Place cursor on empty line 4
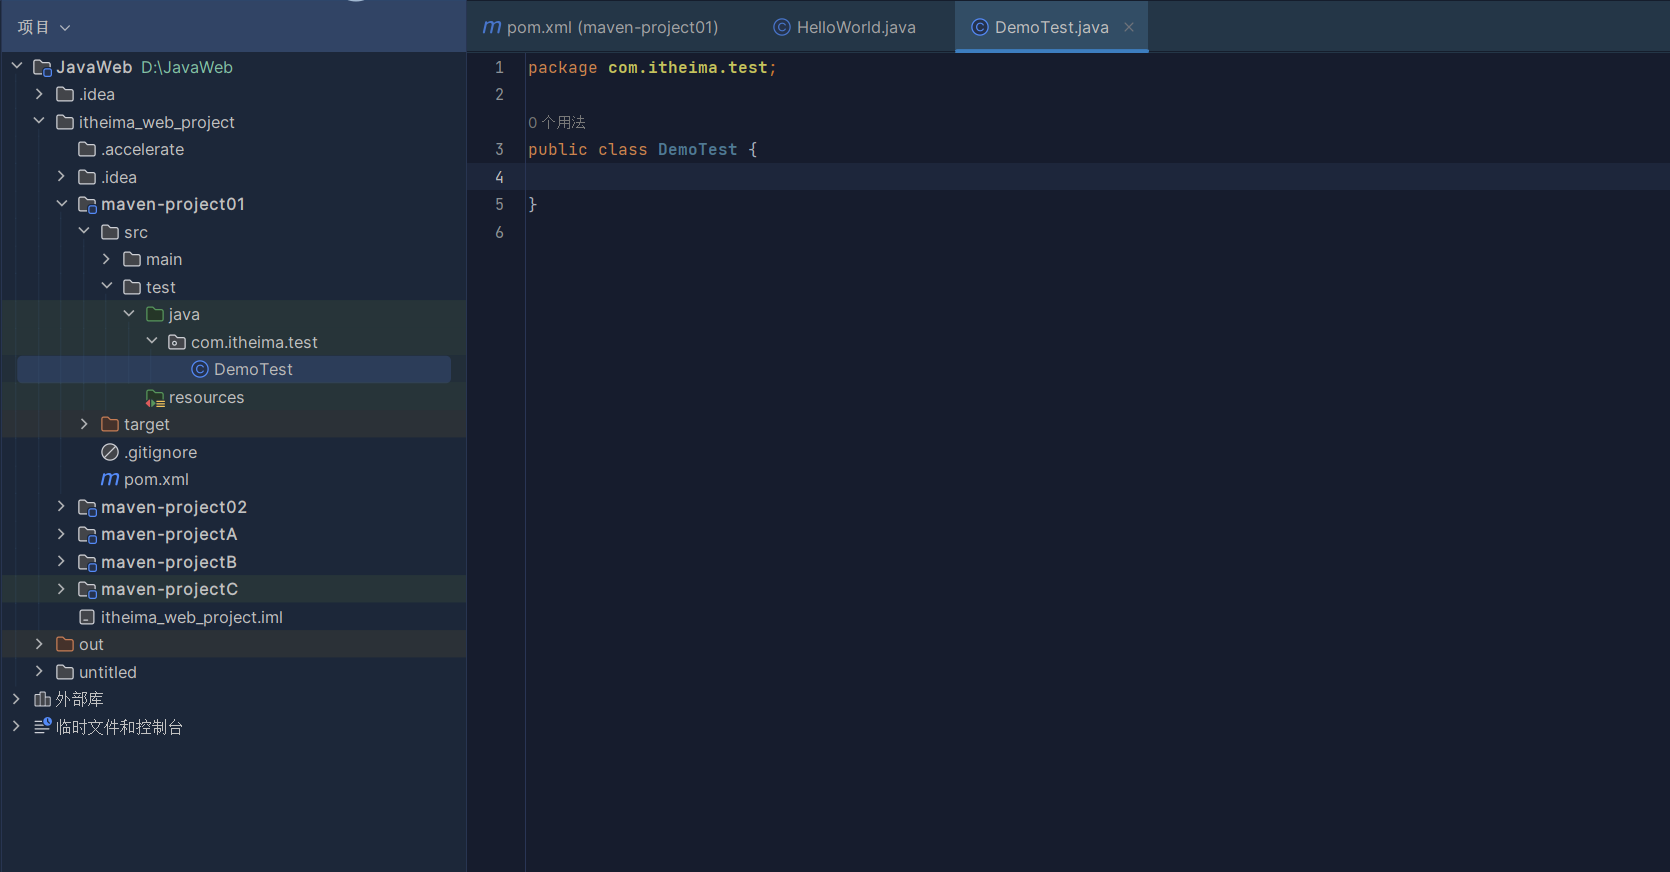This screenshot has height=872, width=1670. point(1097,177)
